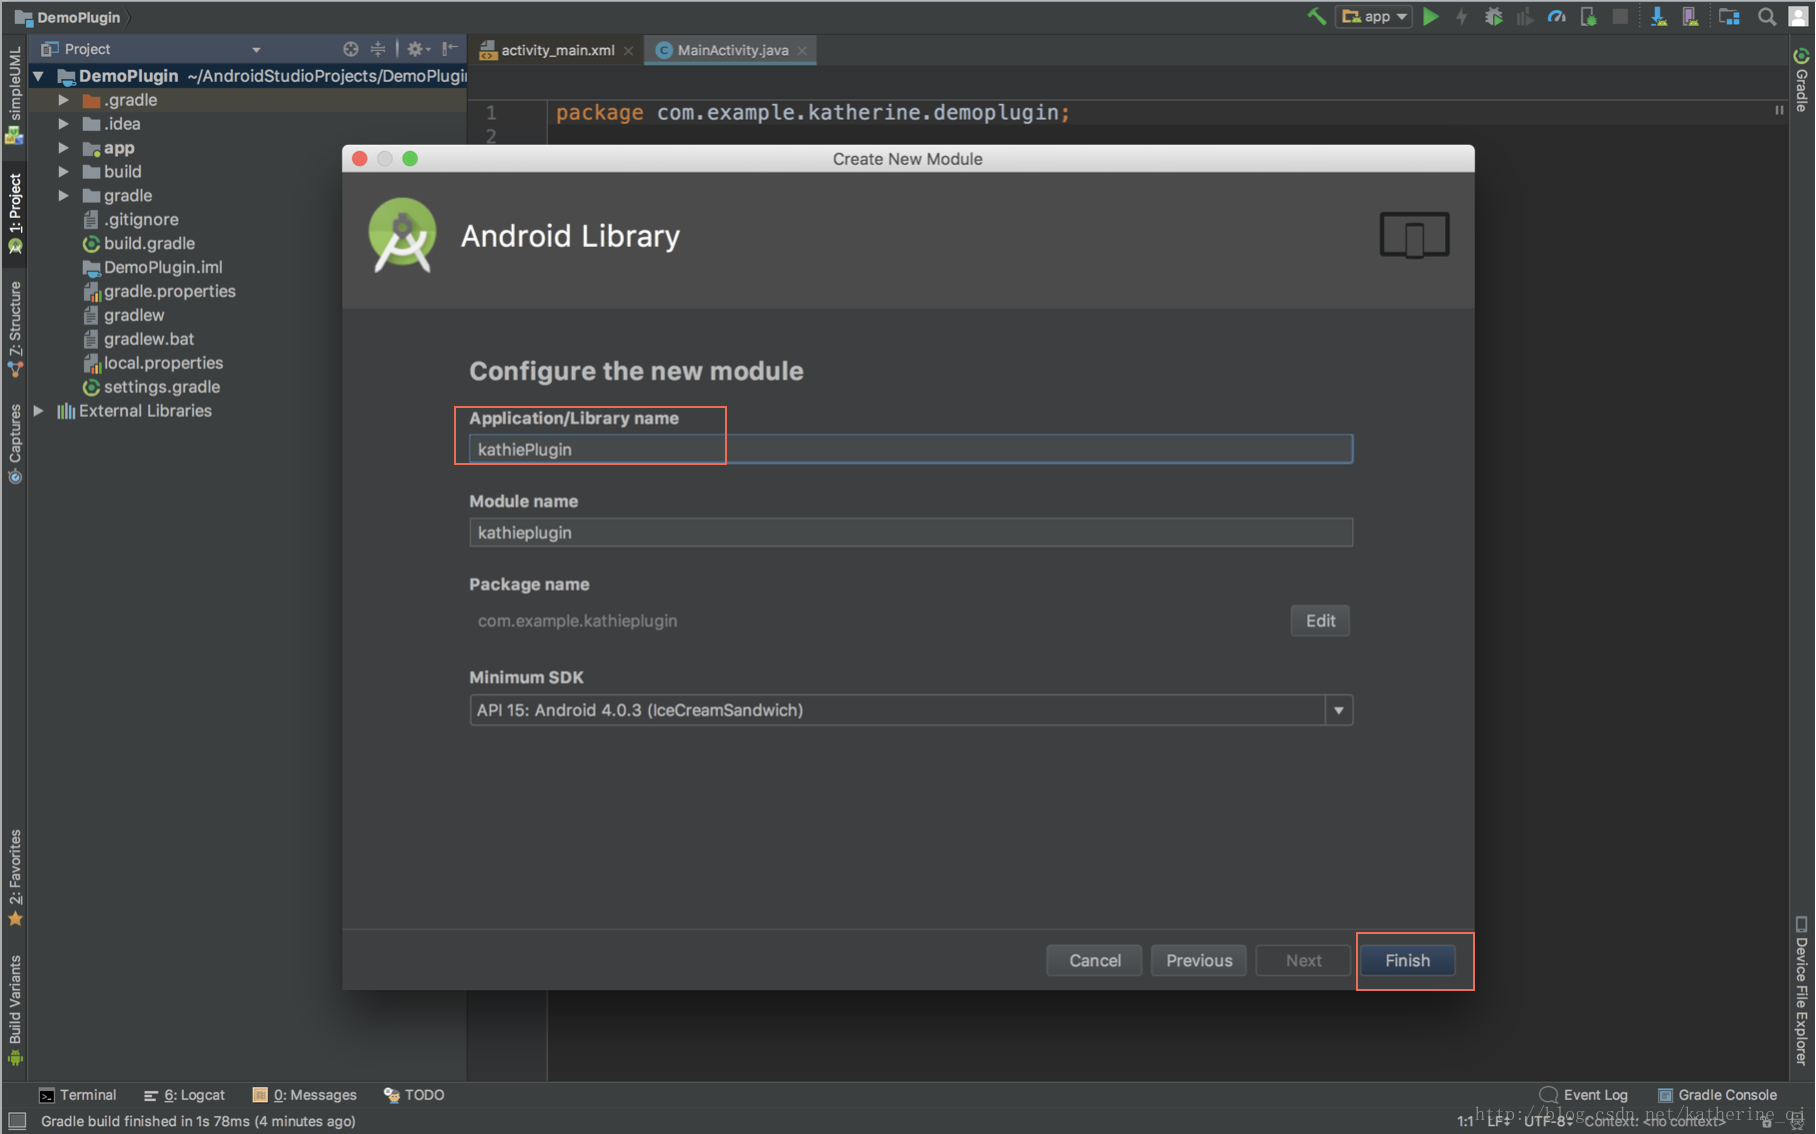Open the Gradle side panel
The width and height of the screenshot is (1816, 1134).
[x=1802, y=80]
